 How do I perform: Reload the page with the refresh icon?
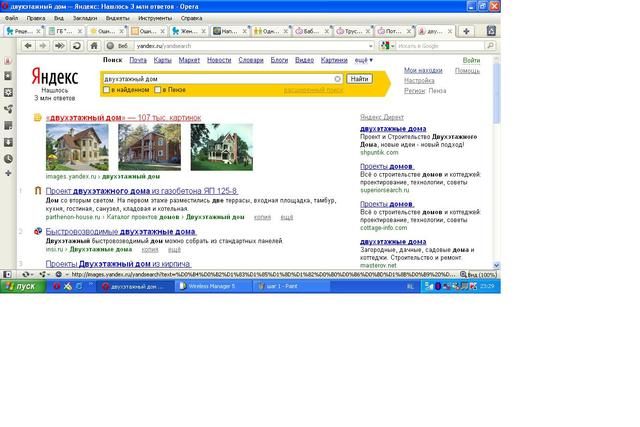coord(76,46)
